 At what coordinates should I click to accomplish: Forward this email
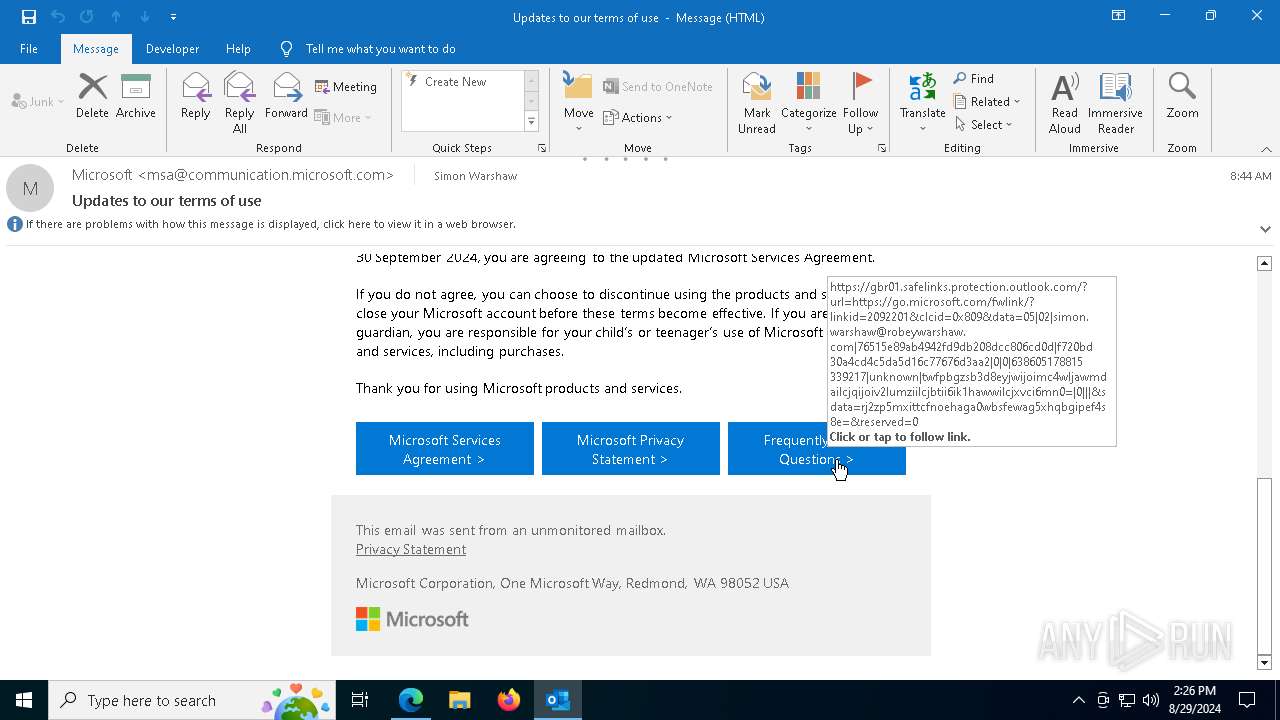coord(286,96)
